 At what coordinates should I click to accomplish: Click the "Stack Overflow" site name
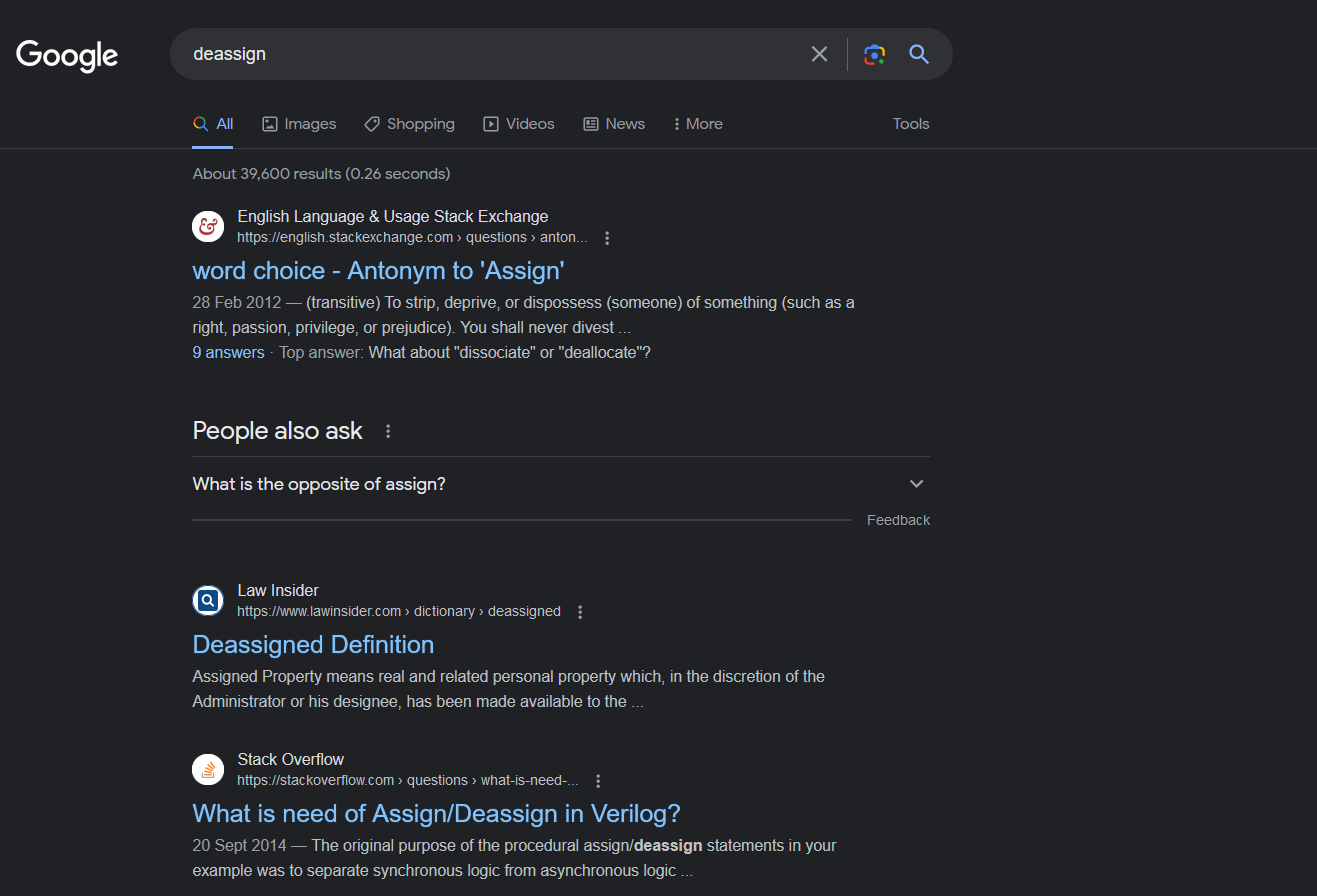[290, 760]
